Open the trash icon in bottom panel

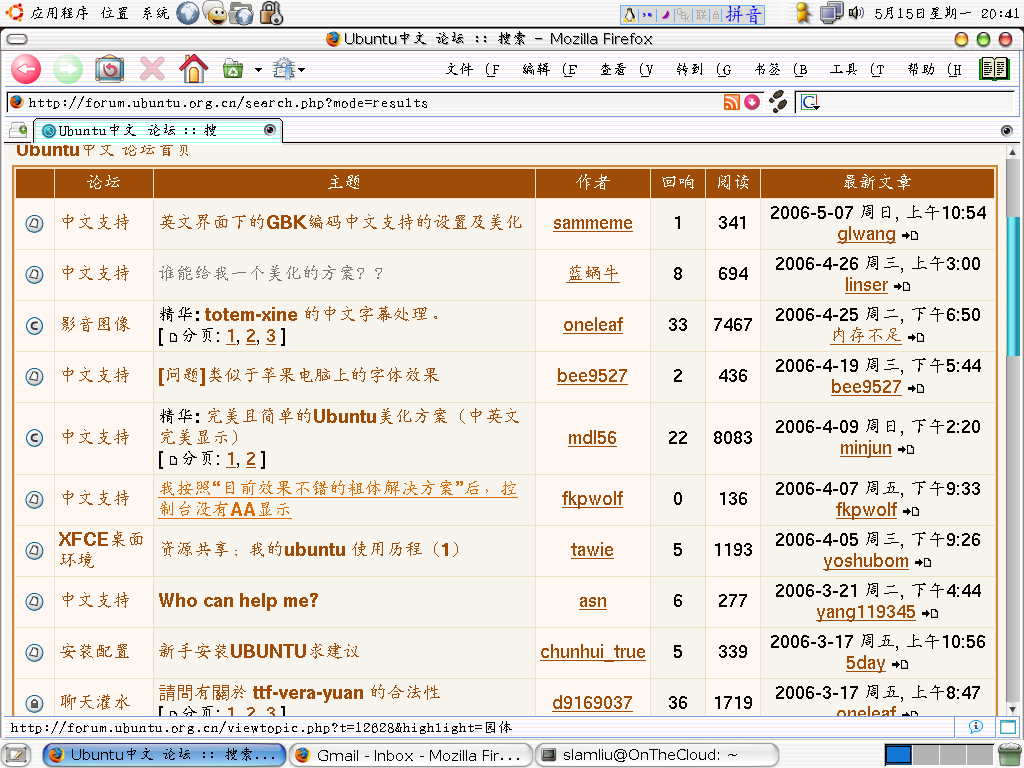click(1010, 756)
